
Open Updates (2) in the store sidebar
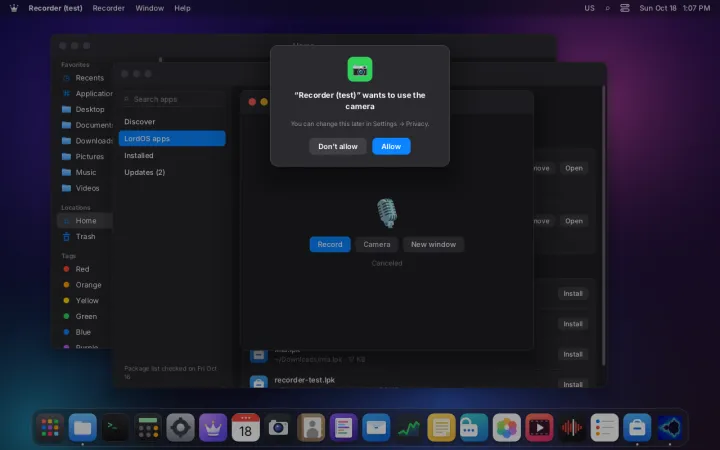172,173
